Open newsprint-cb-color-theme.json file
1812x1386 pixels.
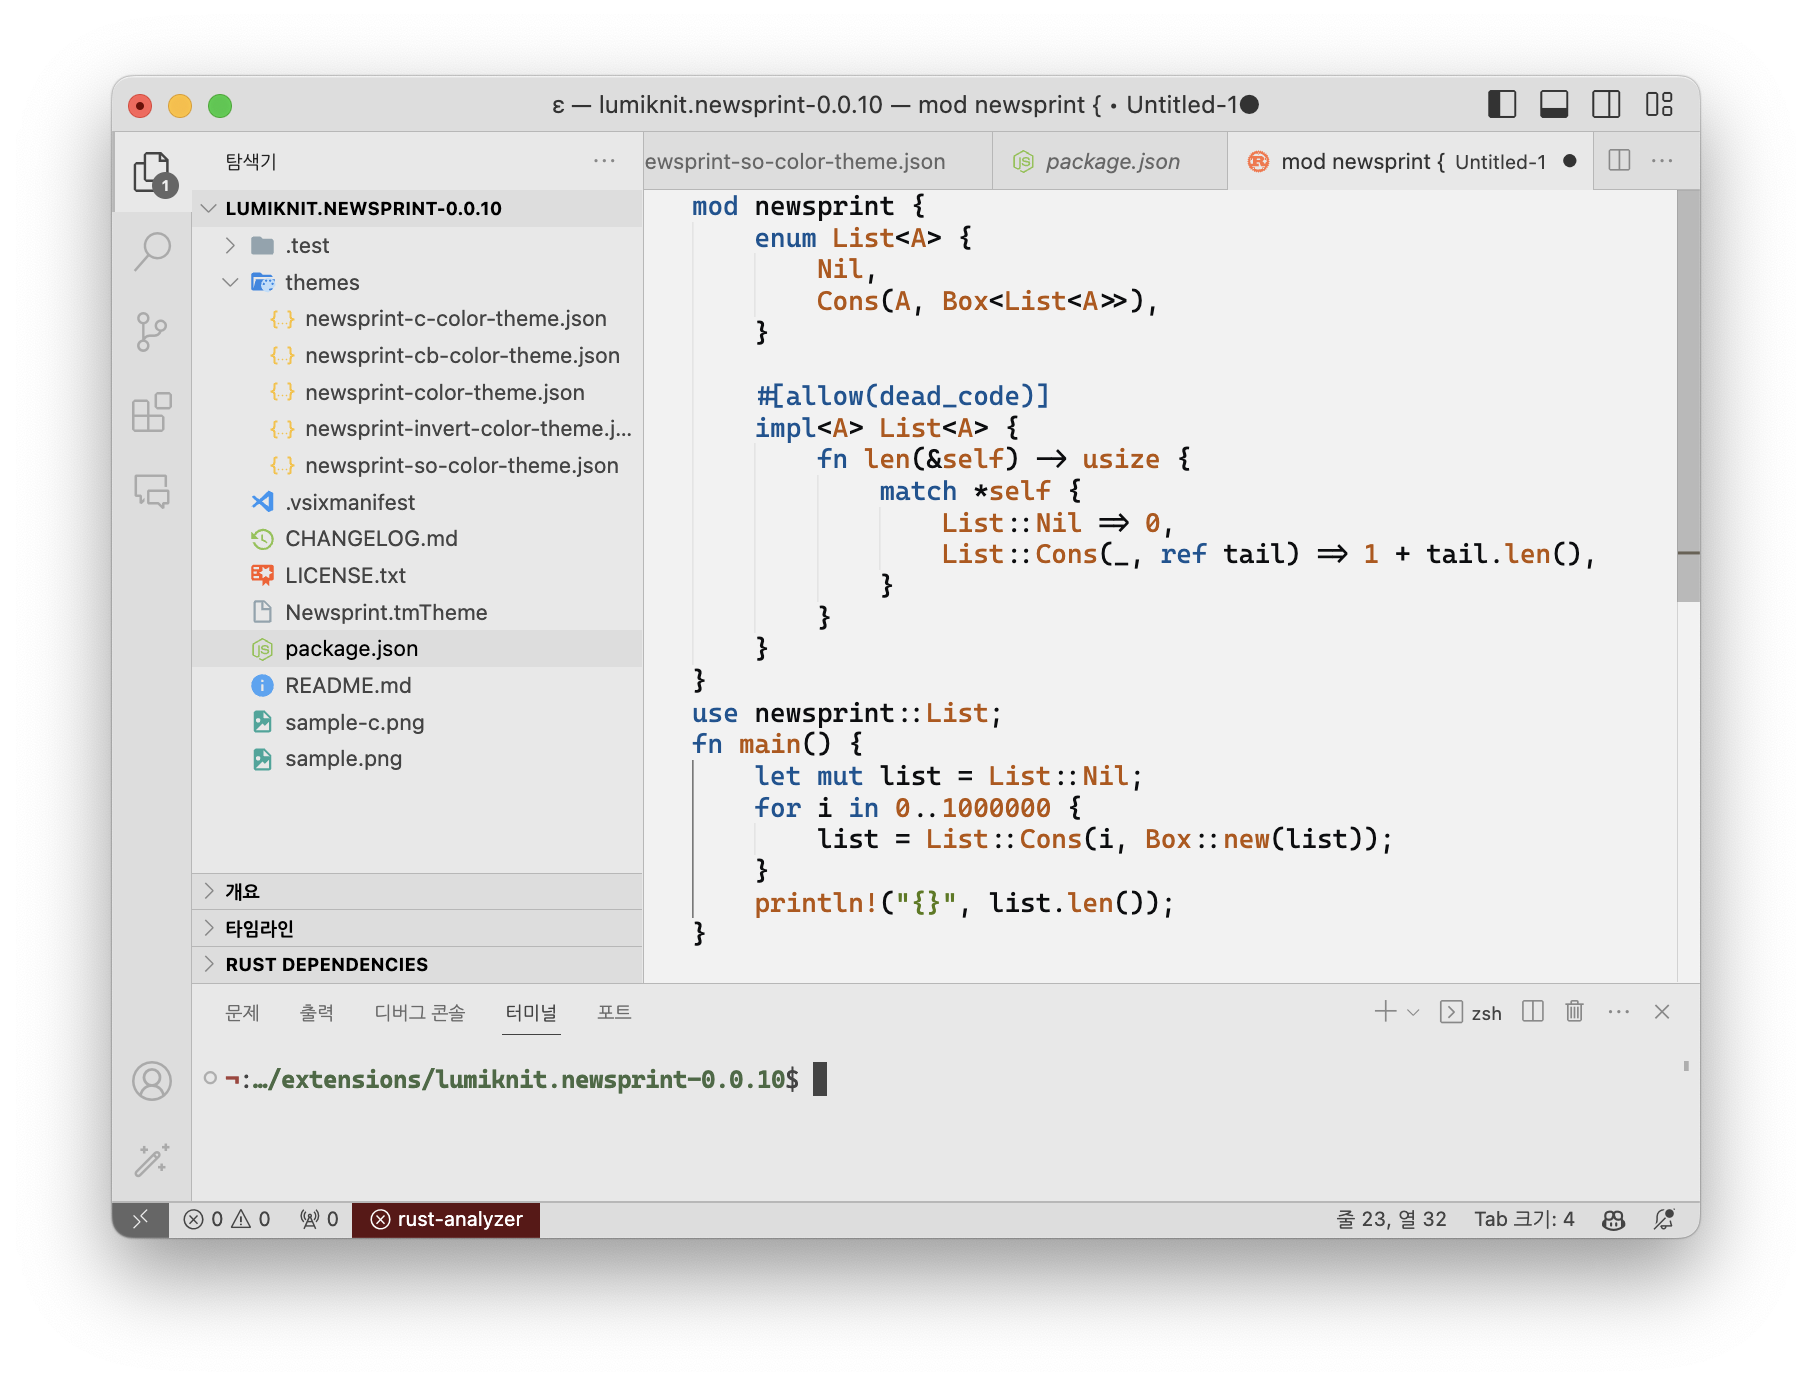point(417,355)
